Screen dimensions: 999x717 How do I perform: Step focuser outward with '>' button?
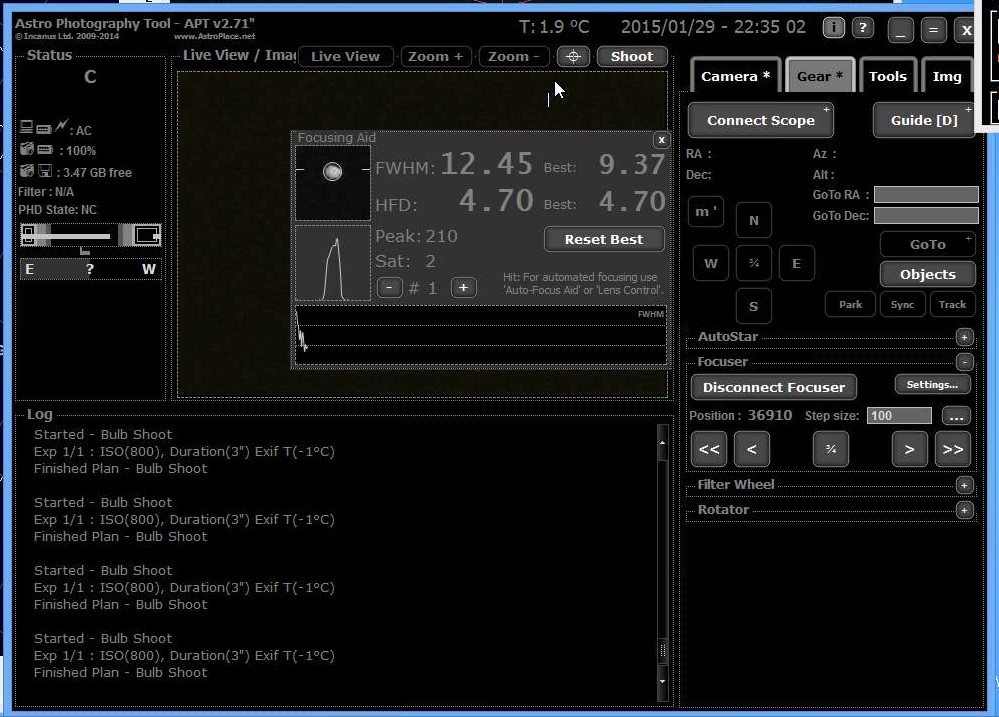[909, 449]
